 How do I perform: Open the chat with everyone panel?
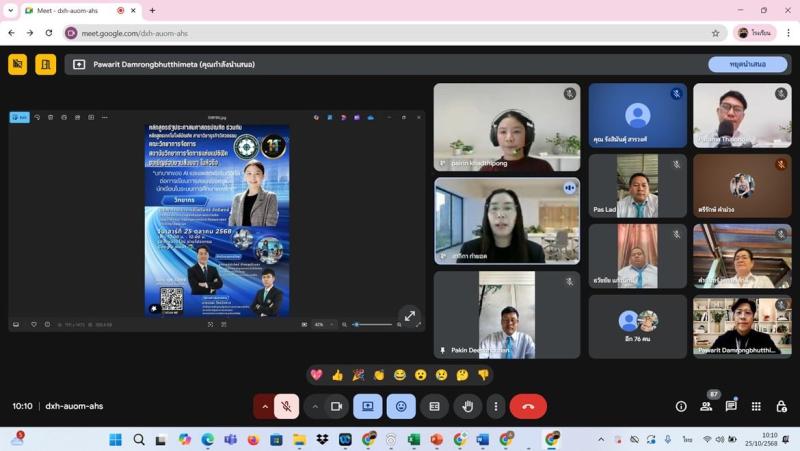[731, 406]
